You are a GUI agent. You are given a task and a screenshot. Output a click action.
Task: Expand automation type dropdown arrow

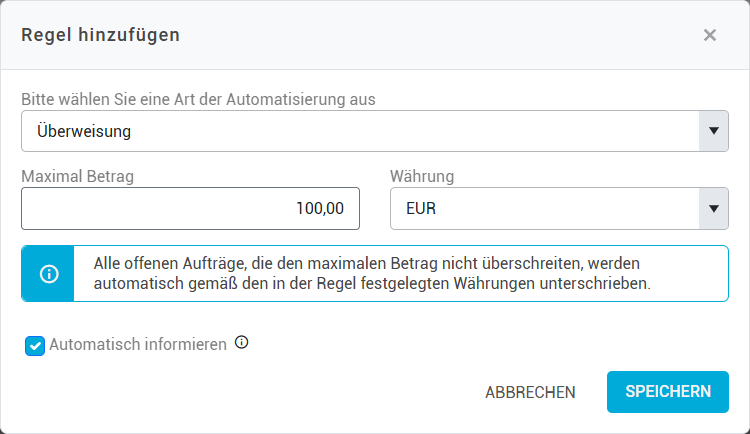coord(713,131)
